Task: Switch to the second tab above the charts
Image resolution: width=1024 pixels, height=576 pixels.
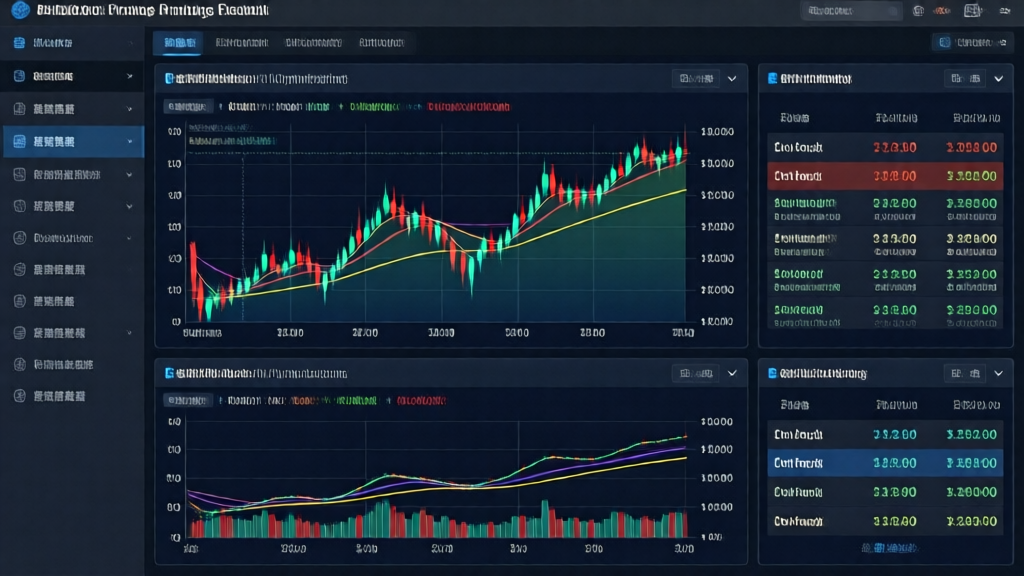Action: tap(241, 43)
